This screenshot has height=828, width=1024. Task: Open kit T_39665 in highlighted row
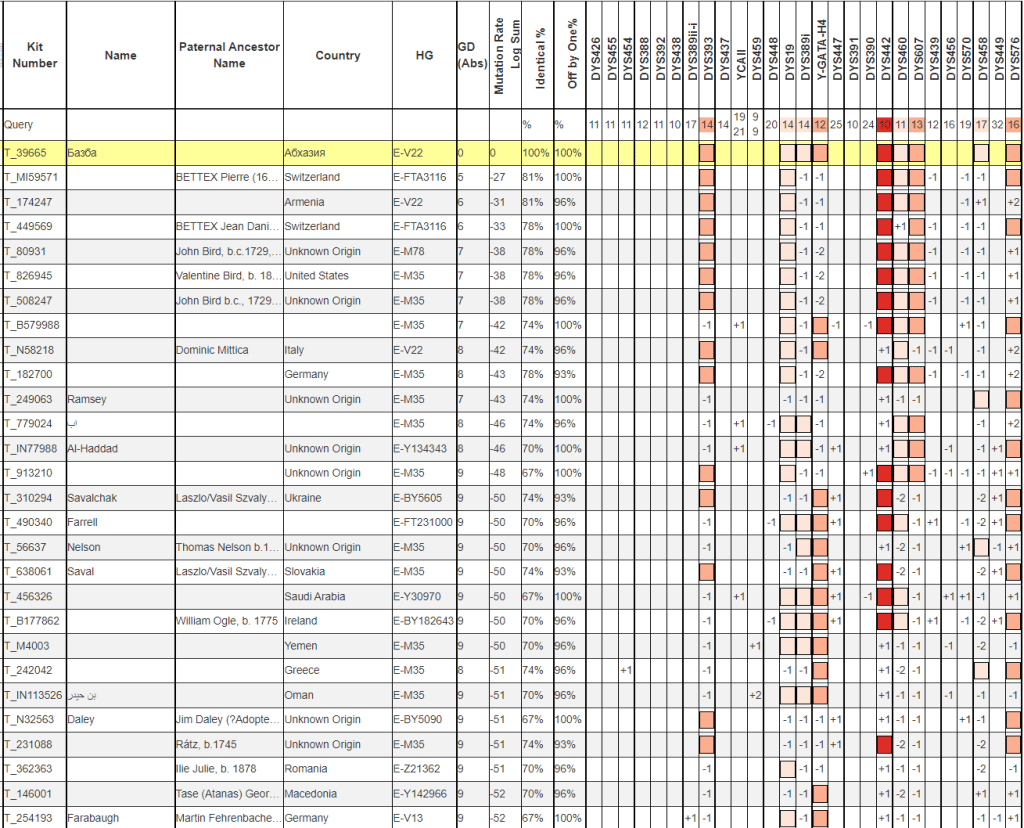[28, 153]
